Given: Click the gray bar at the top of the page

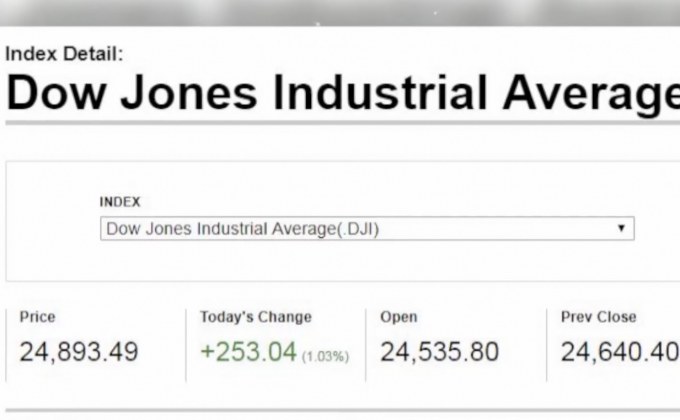Looking at the screenshot, I should pos(340,12).
